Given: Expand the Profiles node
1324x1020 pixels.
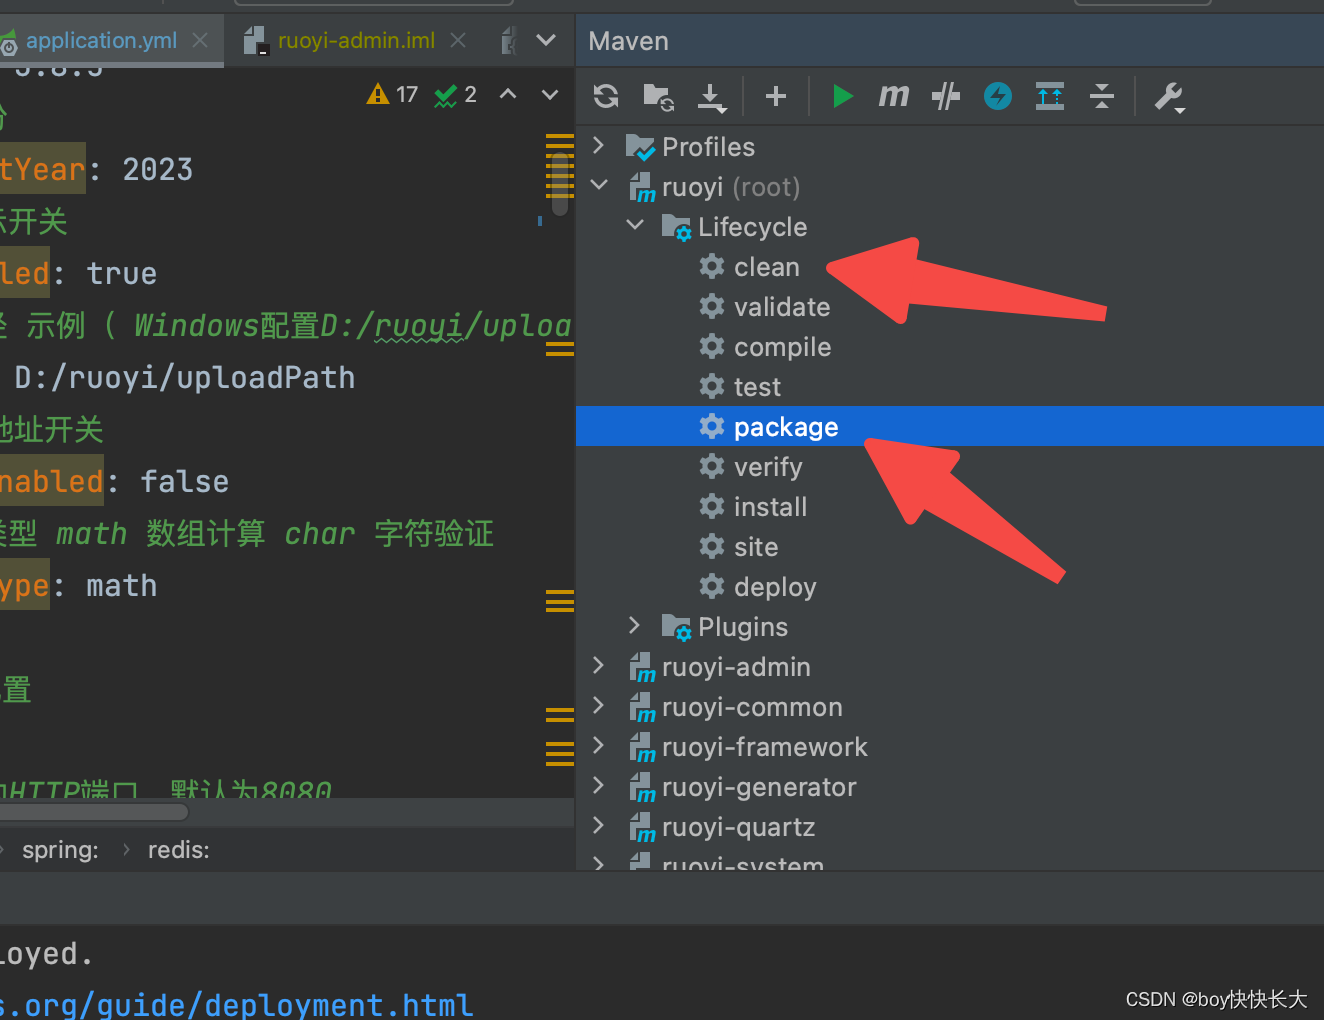Looking at the screenshot, I should pyautogui.click(x=598, y=145).
